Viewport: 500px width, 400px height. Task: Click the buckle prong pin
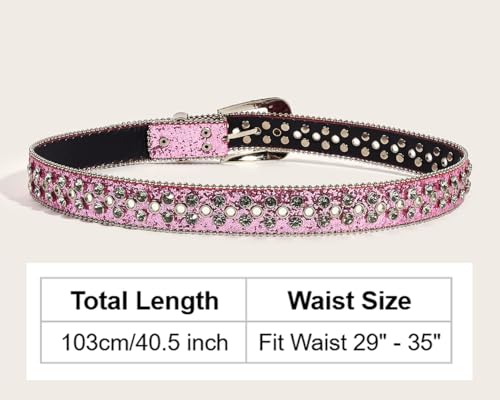click(245, 134)
